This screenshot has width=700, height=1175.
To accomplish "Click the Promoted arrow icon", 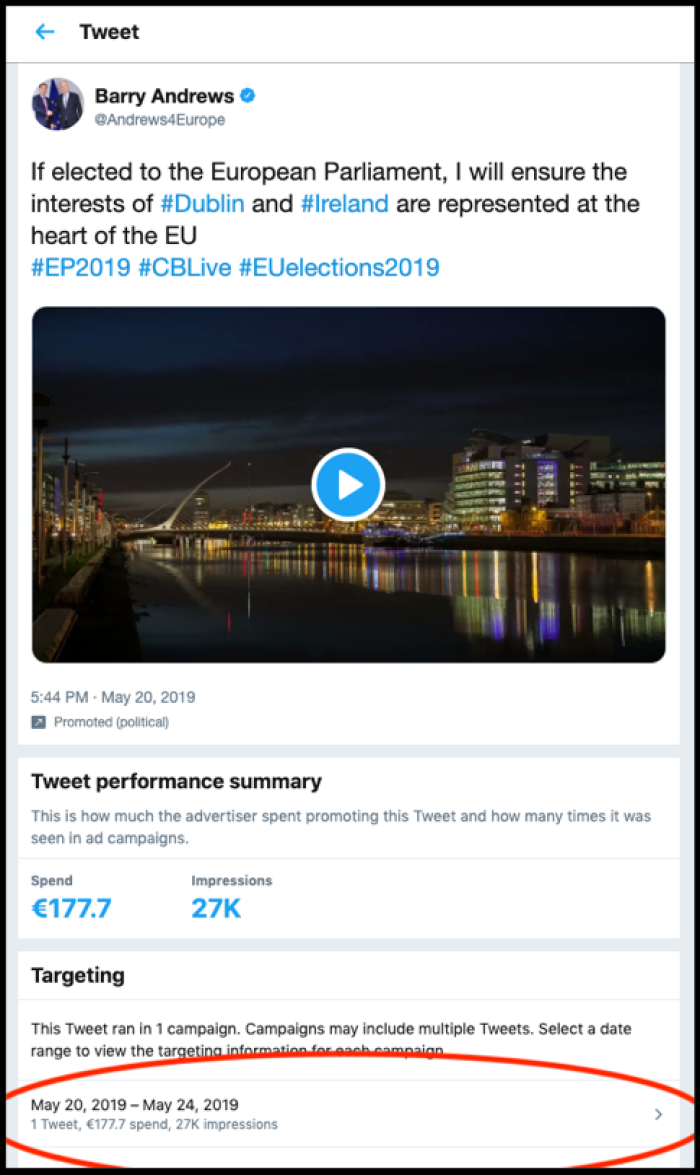I will [x=38, y=722].
